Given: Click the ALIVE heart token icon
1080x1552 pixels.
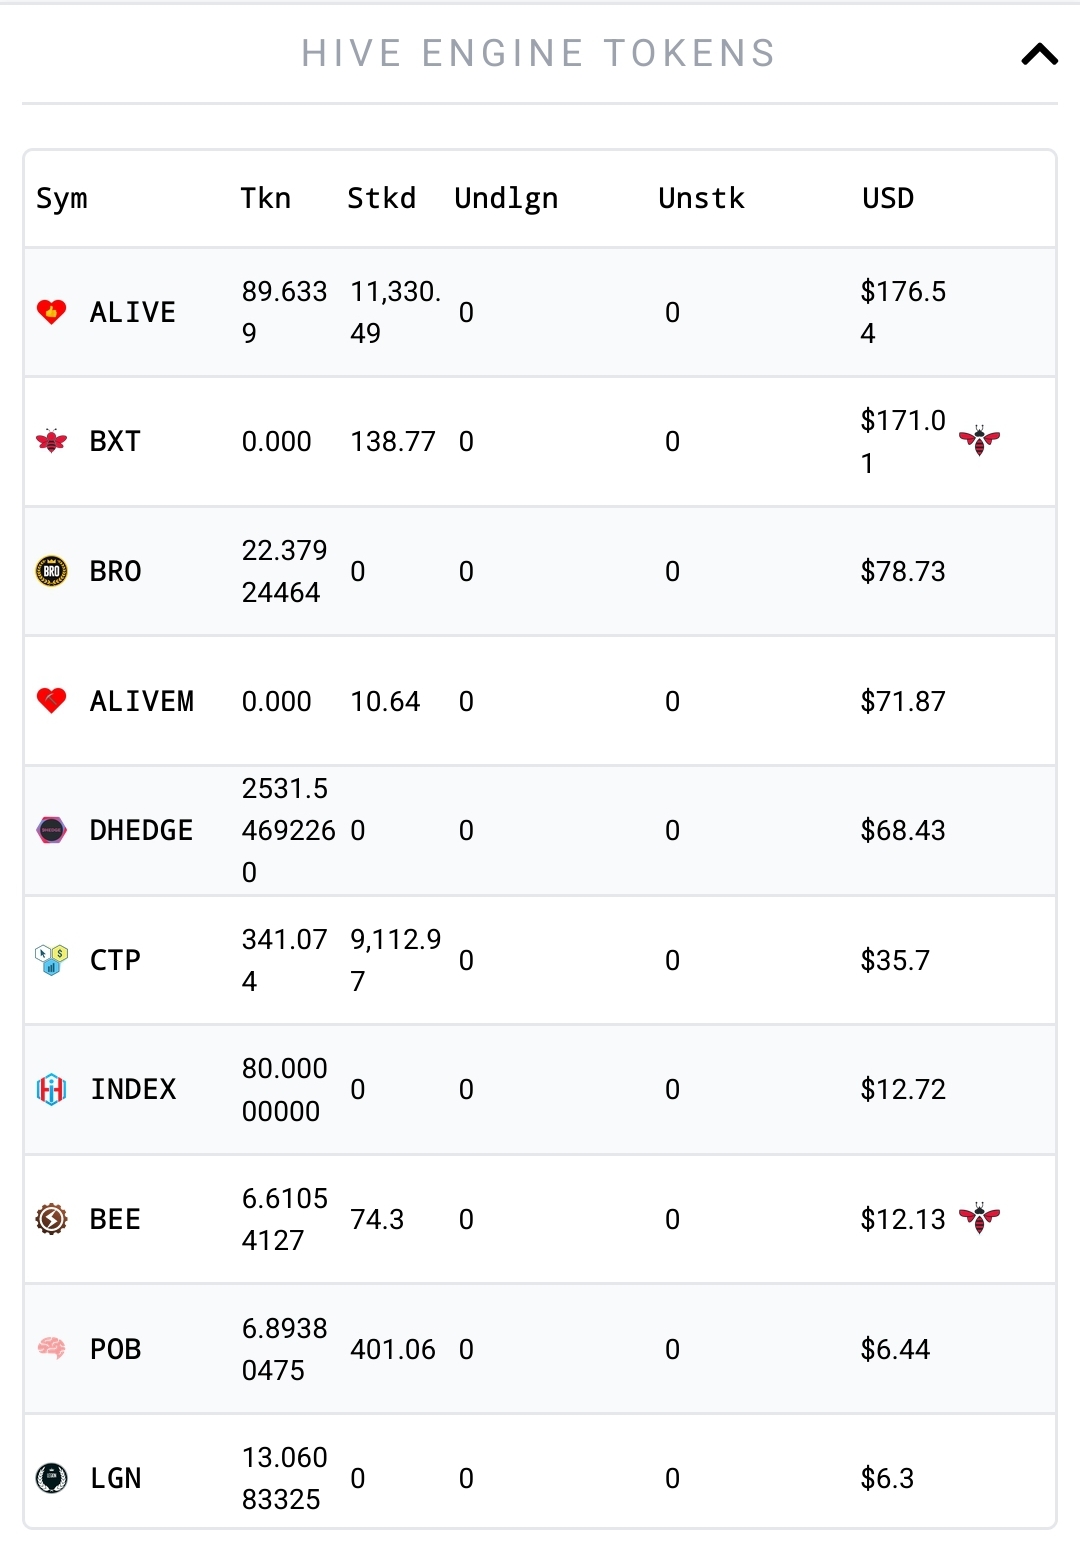Looking at the screenshot, I should pyautogui.click(x=52, y=312).
